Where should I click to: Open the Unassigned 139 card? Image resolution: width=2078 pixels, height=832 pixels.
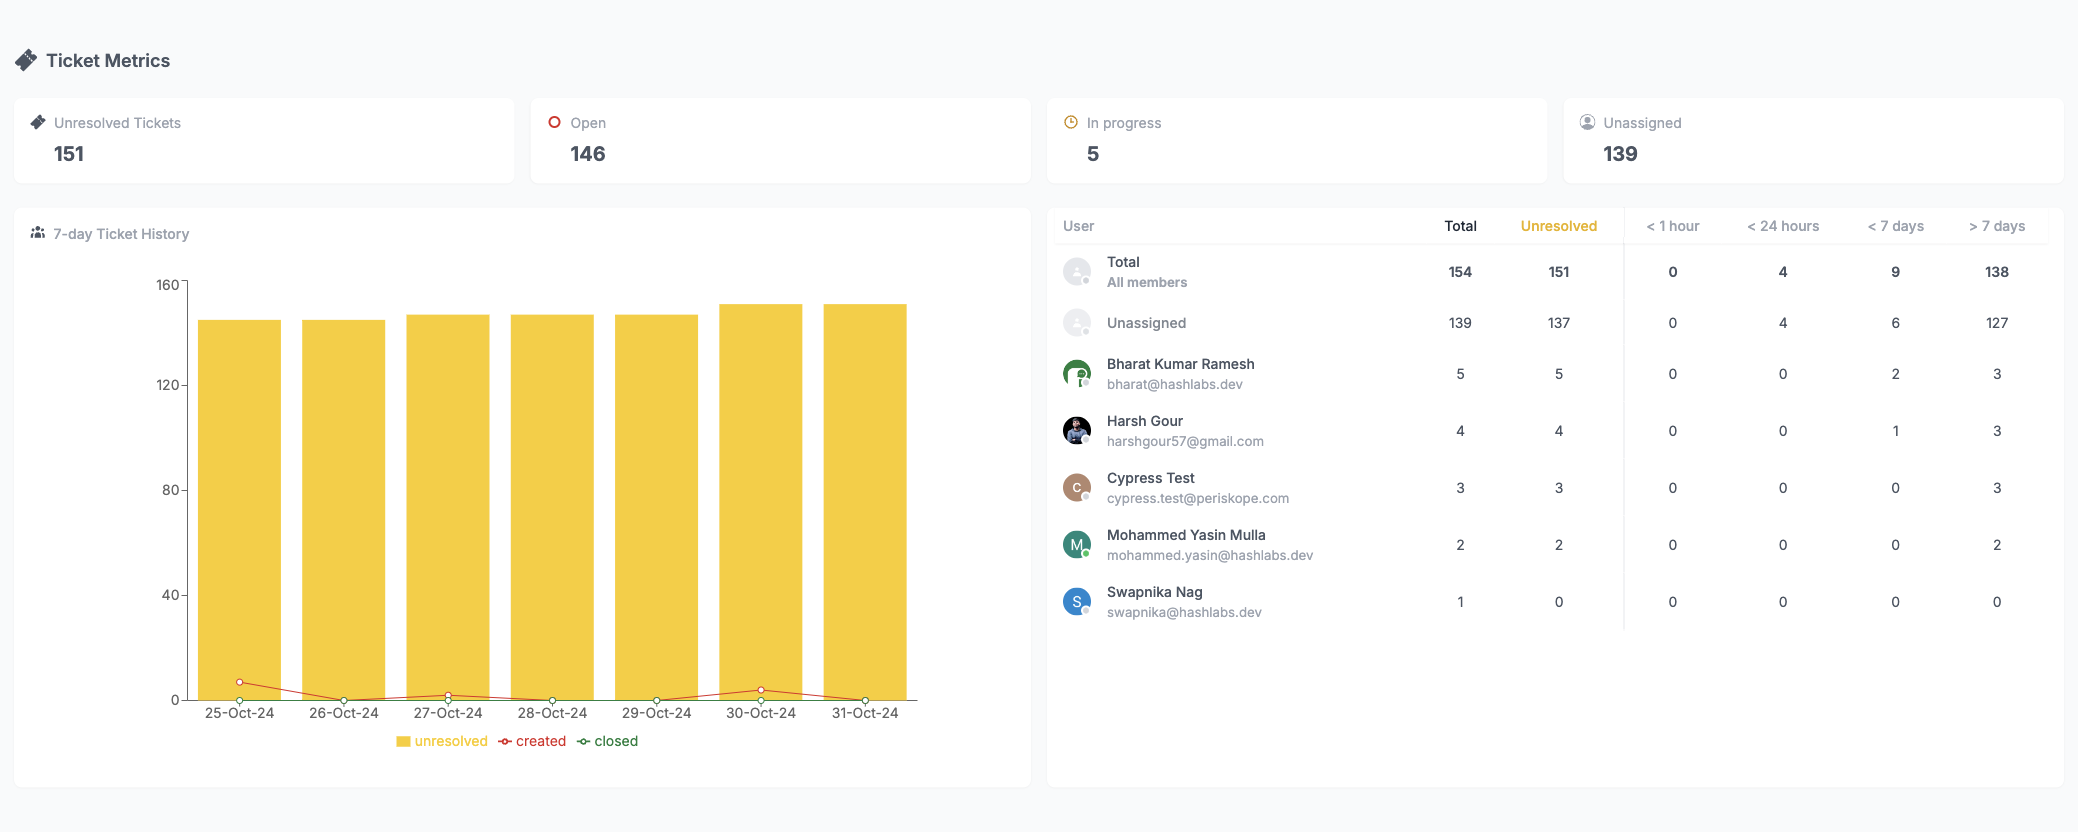point(1813,140)
